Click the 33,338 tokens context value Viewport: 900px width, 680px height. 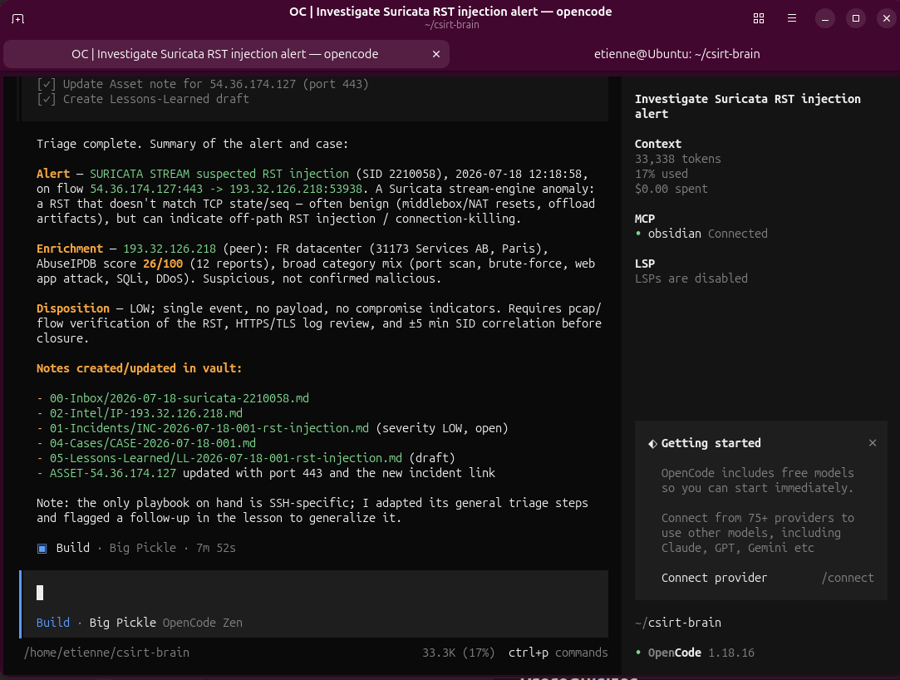(x=677, y=159)
